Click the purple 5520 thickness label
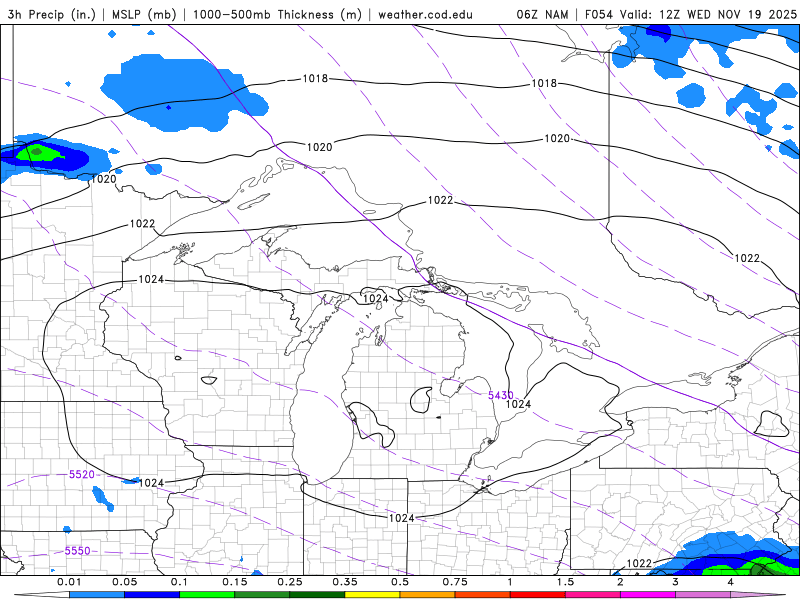Image resolution: width=800 pixels, height=600 pixels. tap(82, 474)
